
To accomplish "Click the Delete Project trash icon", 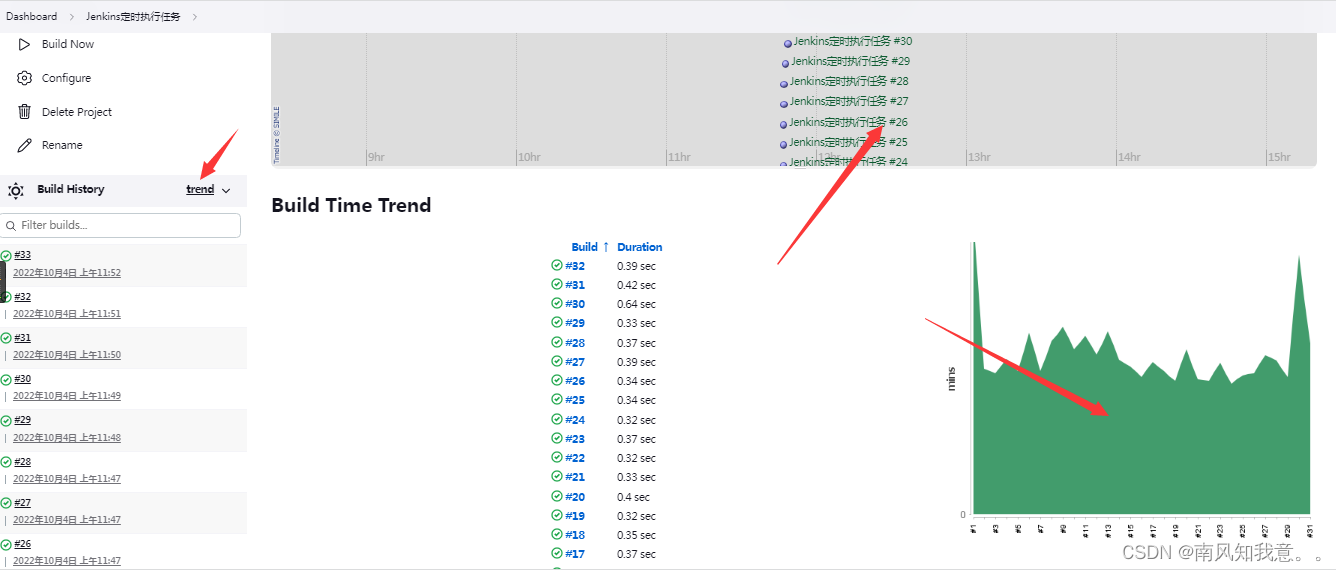I will 25,112.
